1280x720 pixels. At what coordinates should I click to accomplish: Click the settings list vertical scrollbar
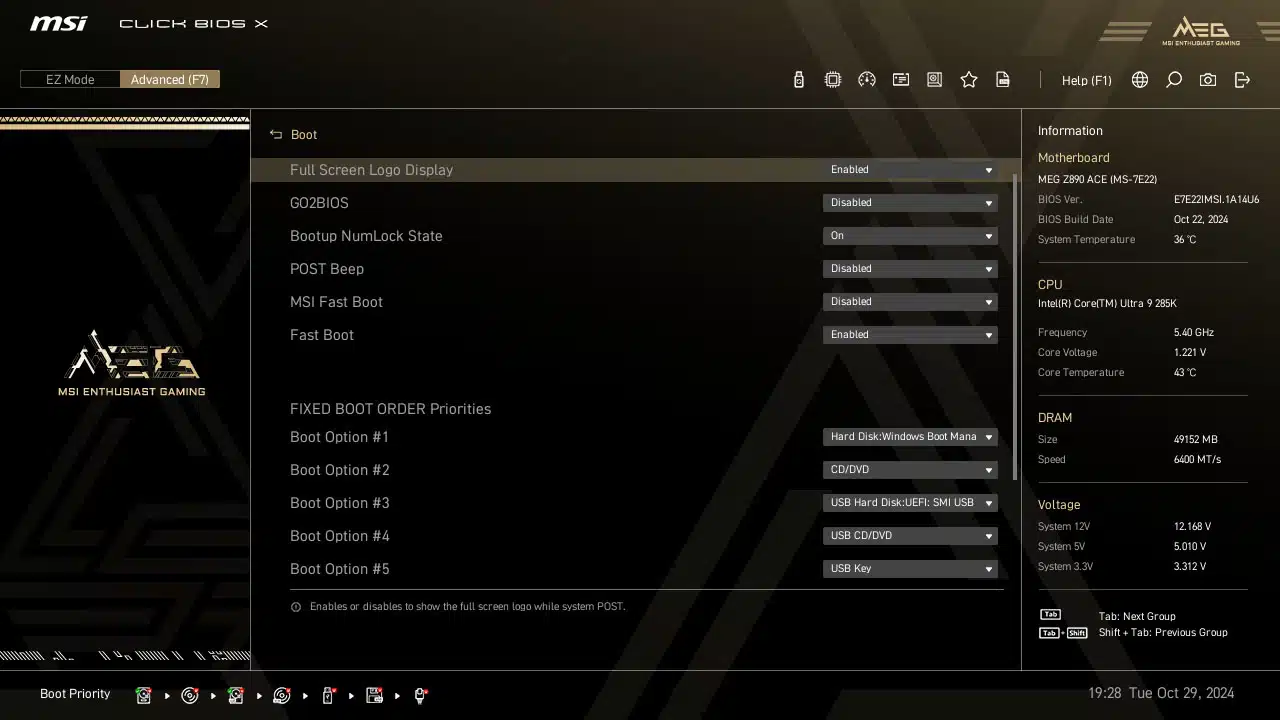[1015, 325]
